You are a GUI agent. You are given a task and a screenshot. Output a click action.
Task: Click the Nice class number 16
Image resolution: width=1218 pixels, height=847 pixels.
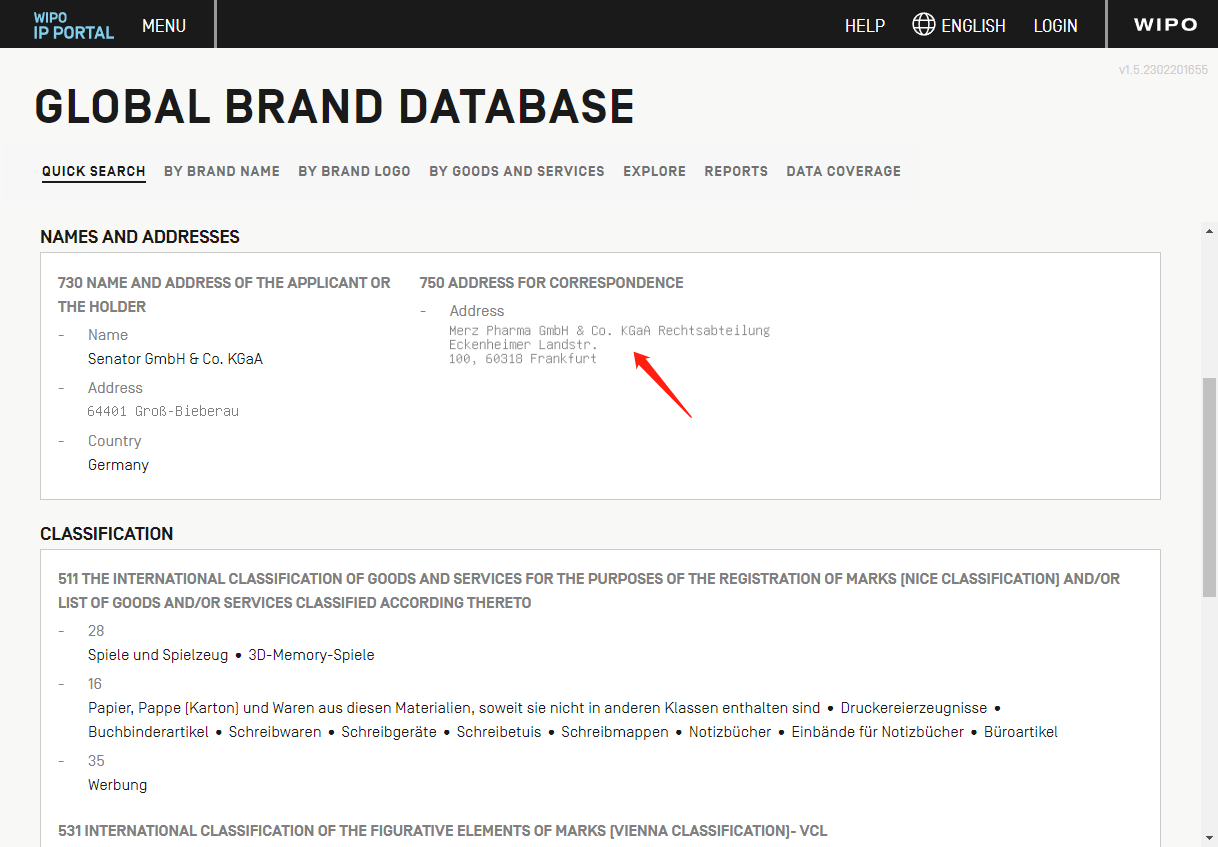tap(95, 684)
